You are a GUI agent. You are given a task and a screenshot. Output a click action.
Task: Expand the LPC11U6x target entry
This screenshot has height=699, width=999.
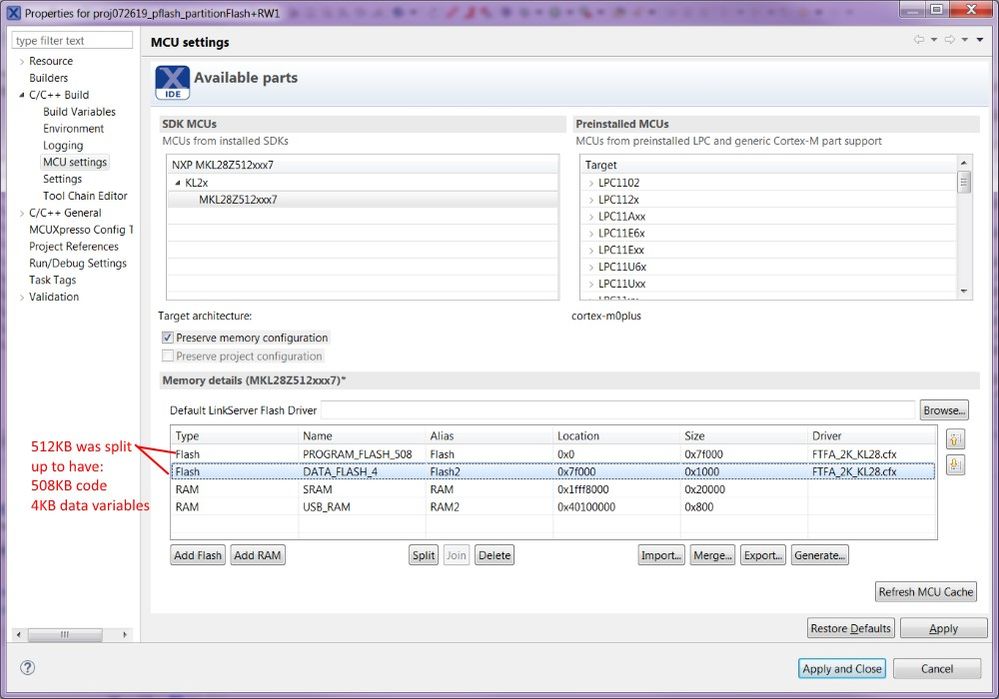pyautogui.click(x=591, y=267)
